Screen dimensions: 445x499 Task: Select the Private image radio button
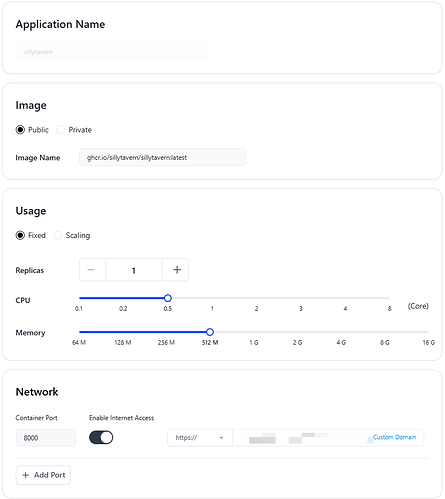coord(60,130)
